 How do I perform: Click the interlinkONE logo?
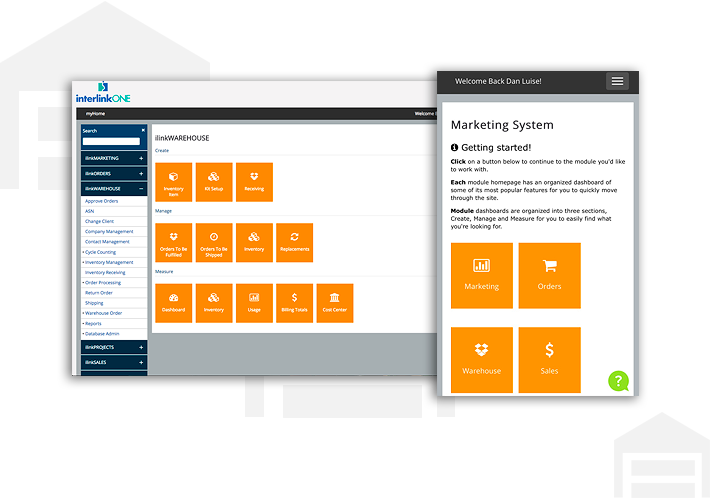pyautogui.click(x=103, y=93)
